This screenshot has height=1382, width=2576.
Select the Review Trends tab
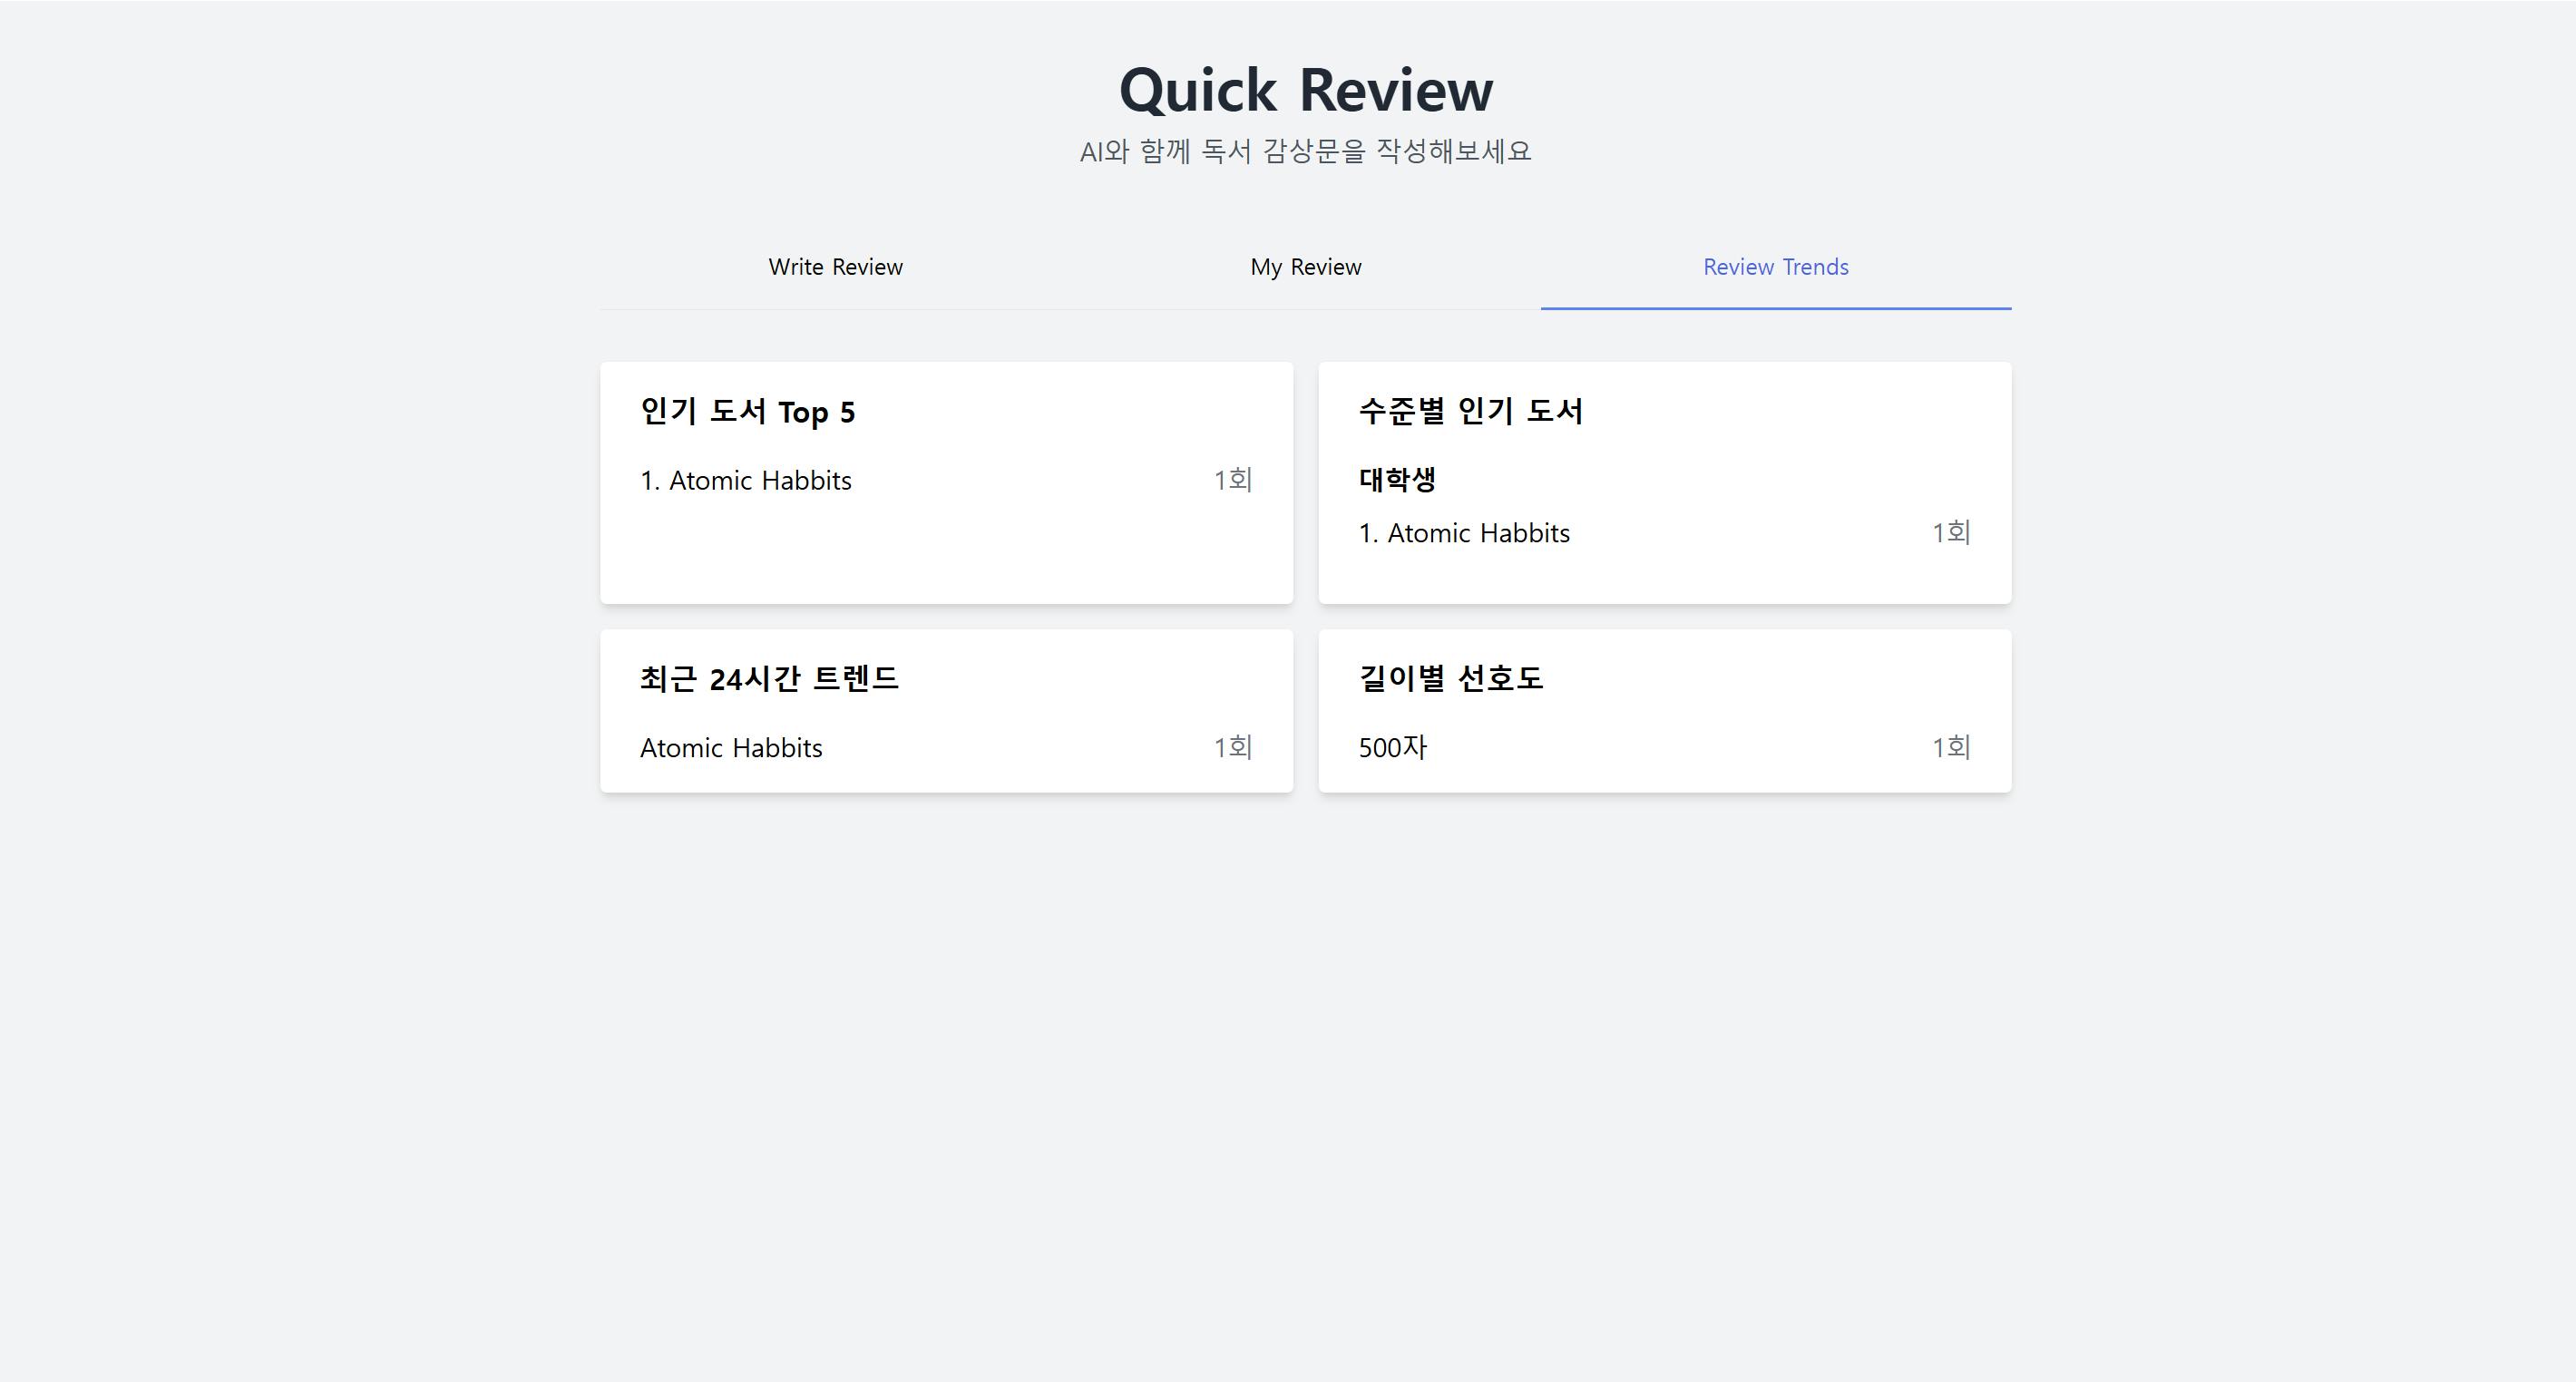click(1775, 267)
